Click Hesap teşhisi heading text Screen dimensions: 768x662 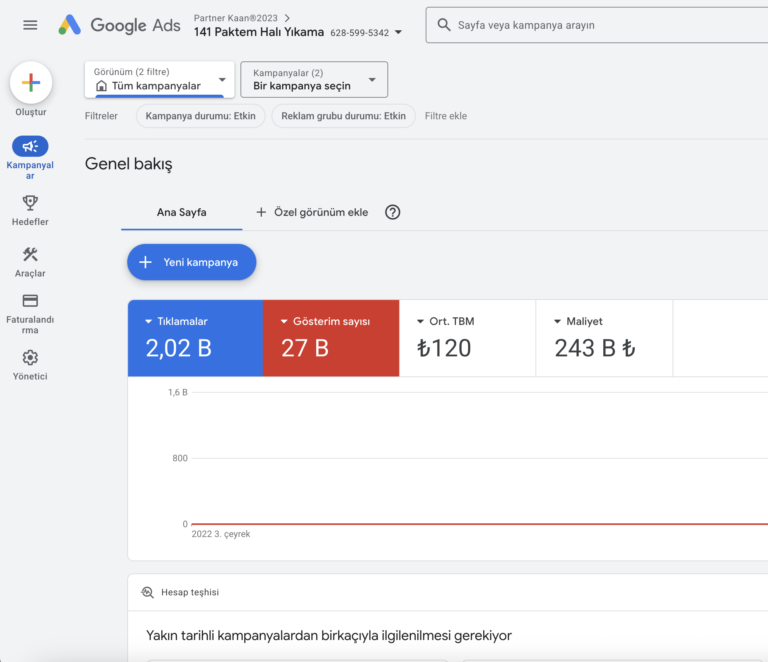190,592
